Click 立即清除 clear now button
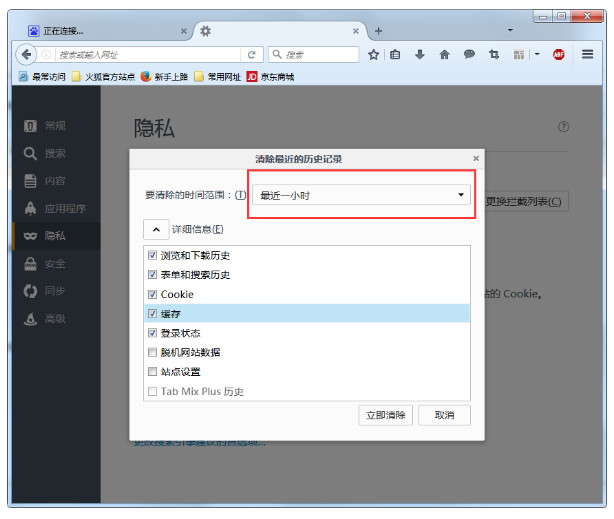 click(x=386, y=415)
